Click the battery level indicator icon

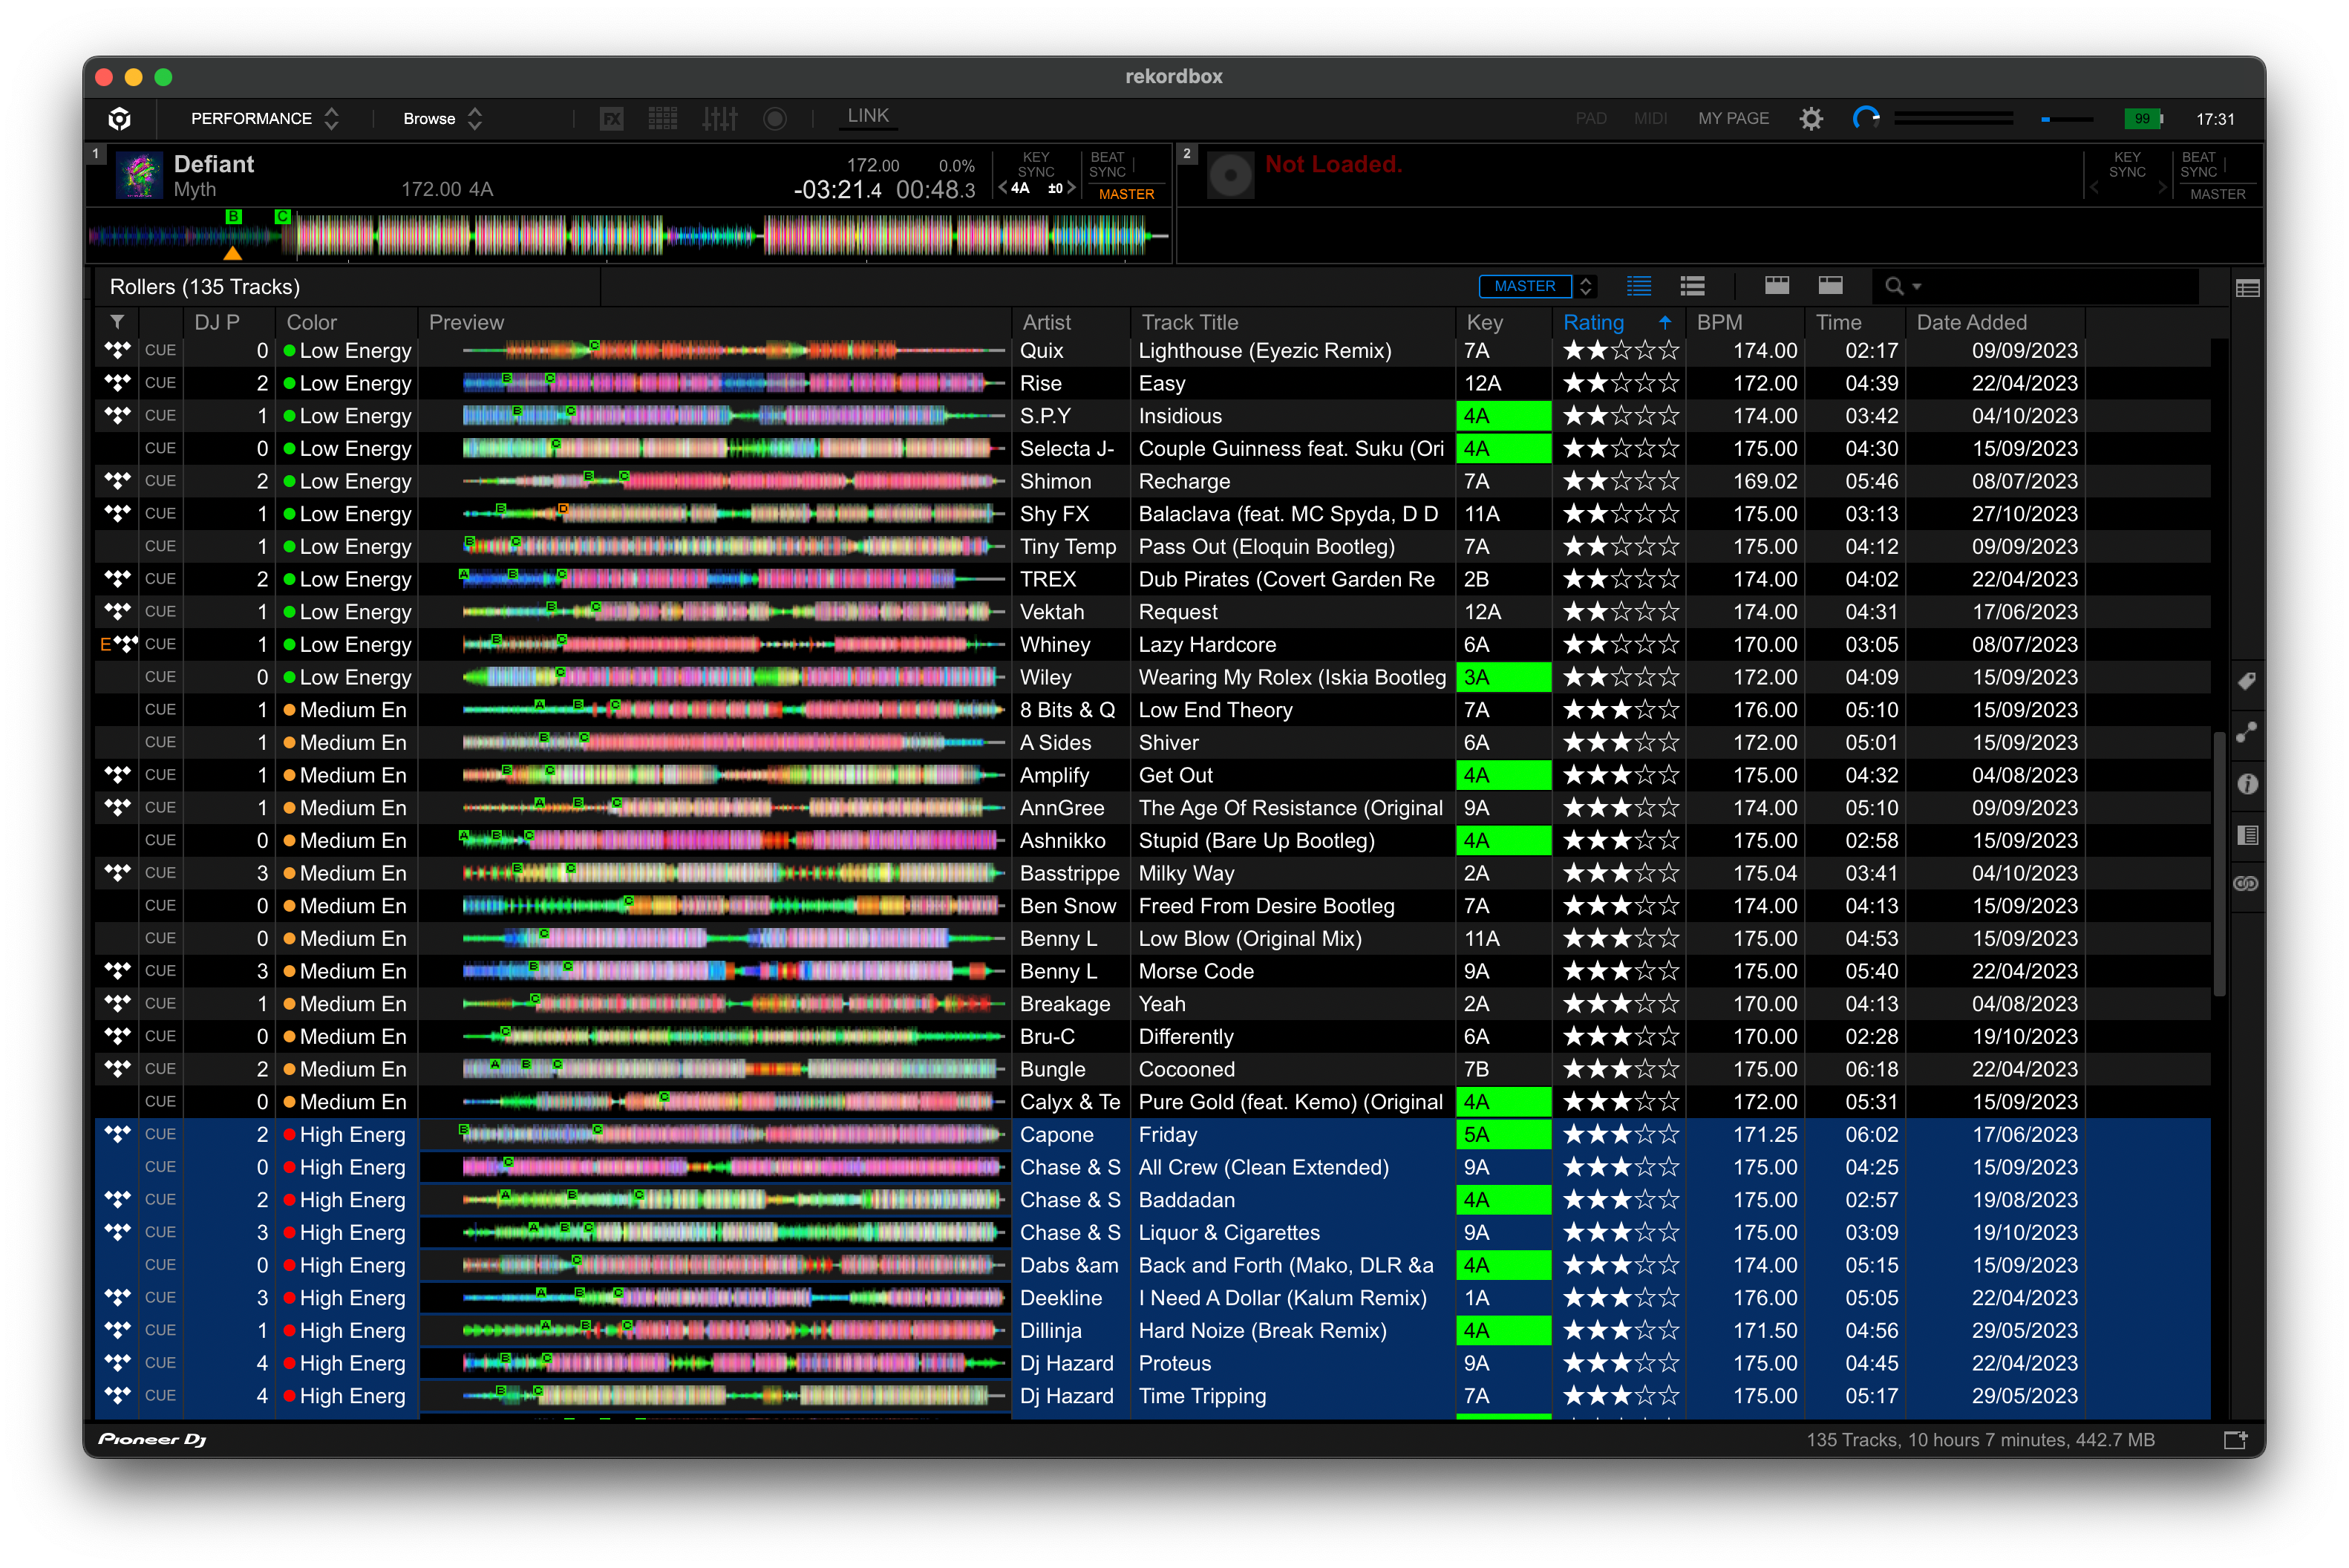2144,119
